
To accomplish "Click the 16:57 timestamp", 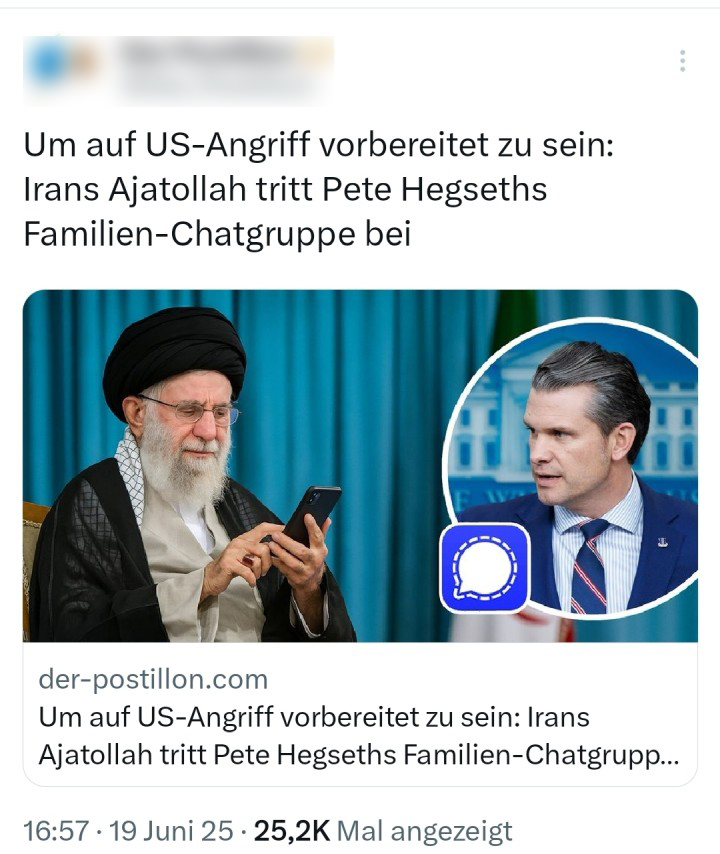I will 56,831.
